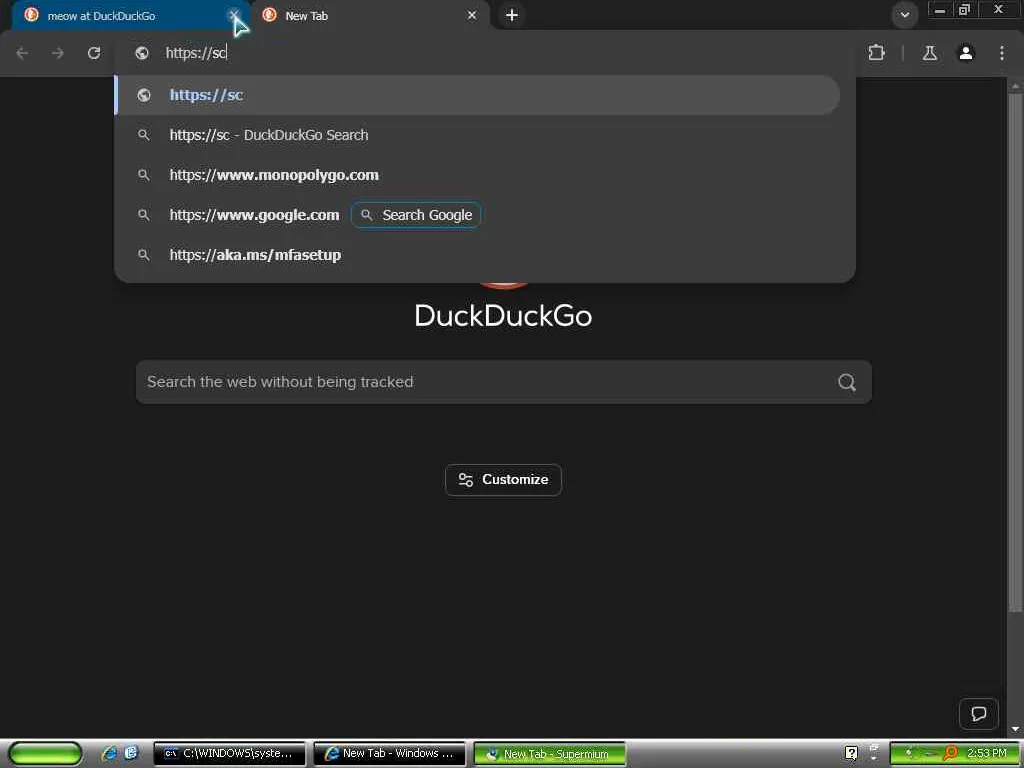Click the magnifier icon in DuckDuckGo search box
The image size is (1024, 768).
(x=847, y=382)
